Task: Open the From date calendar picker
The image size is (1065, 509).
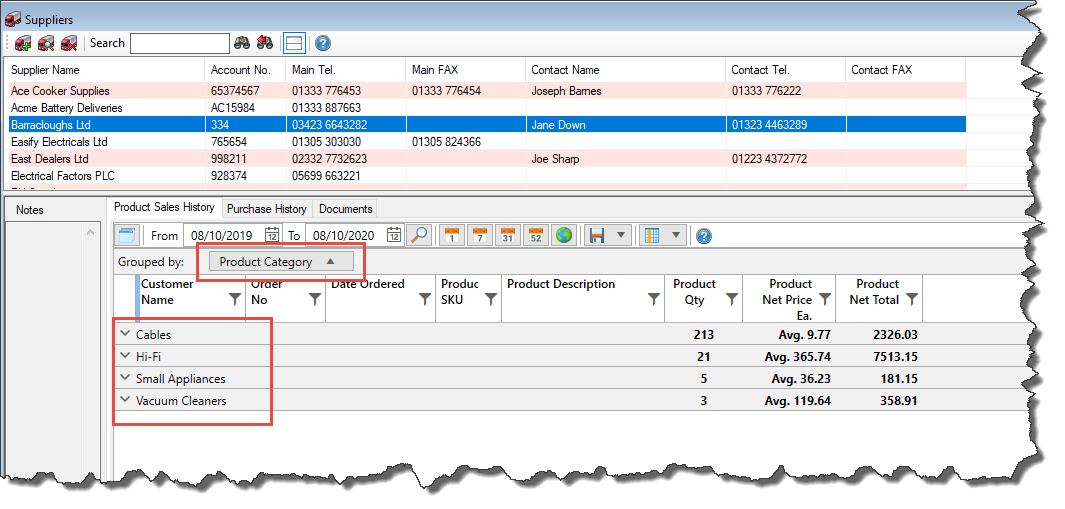Action: click(x=272, y=235)
